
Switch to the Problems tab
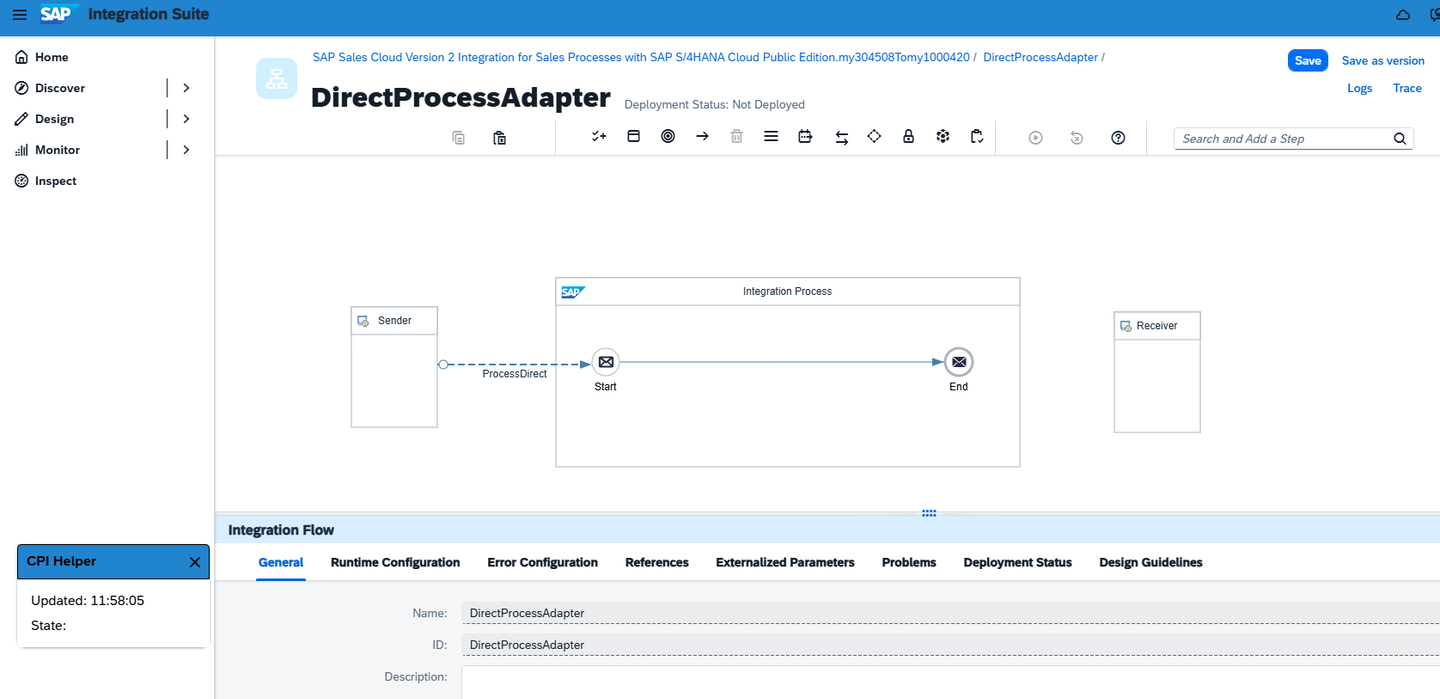[x=909, y=562]
